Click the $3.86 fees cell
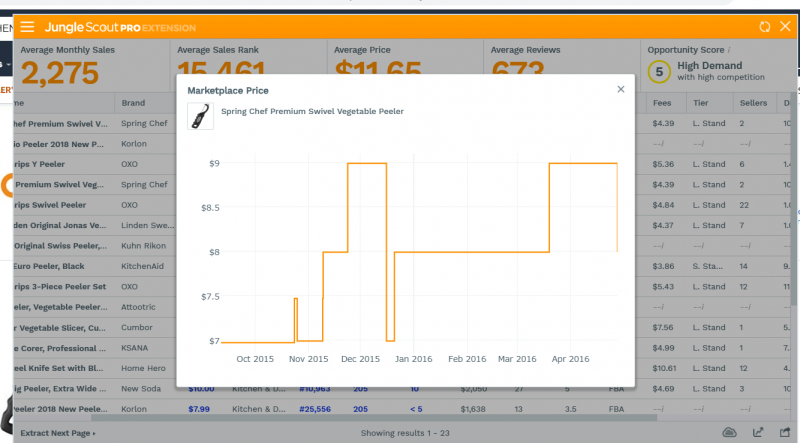Image resolution: width=800 pixels, height=443 pixels. pyautogui.click(x=663, y=266)
